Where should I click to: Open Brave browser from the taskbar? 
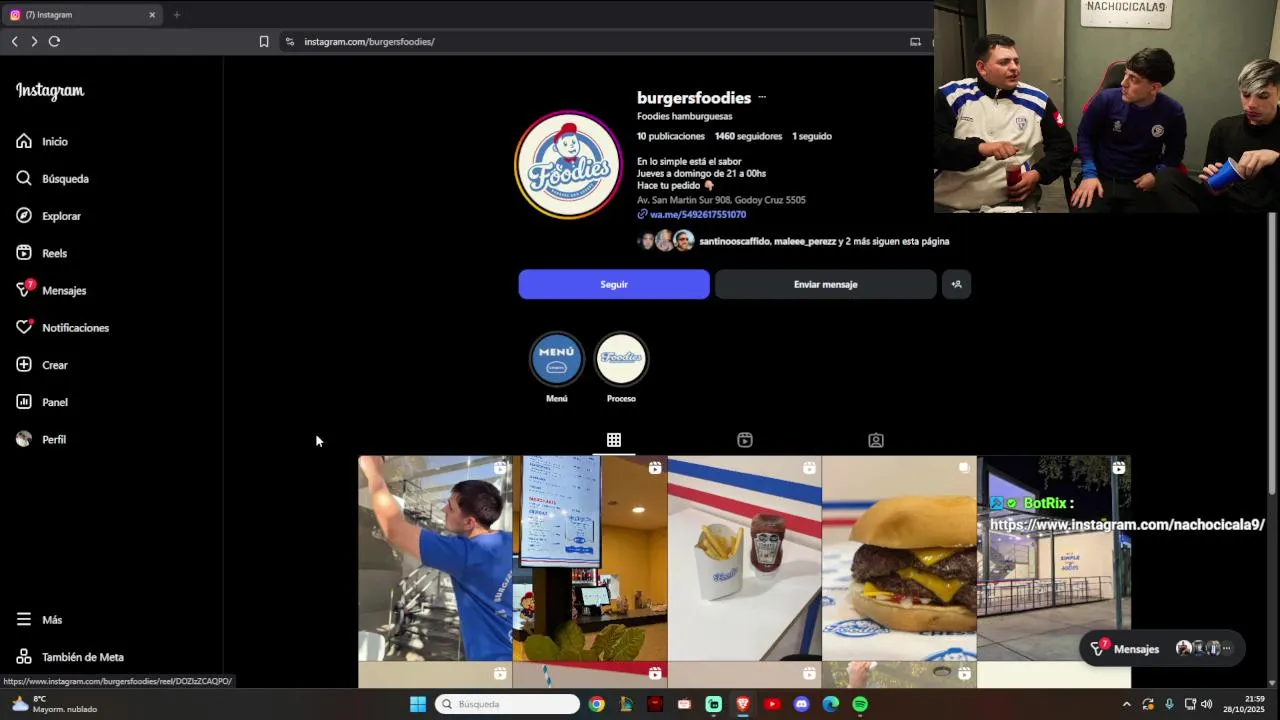coord(743,704)
